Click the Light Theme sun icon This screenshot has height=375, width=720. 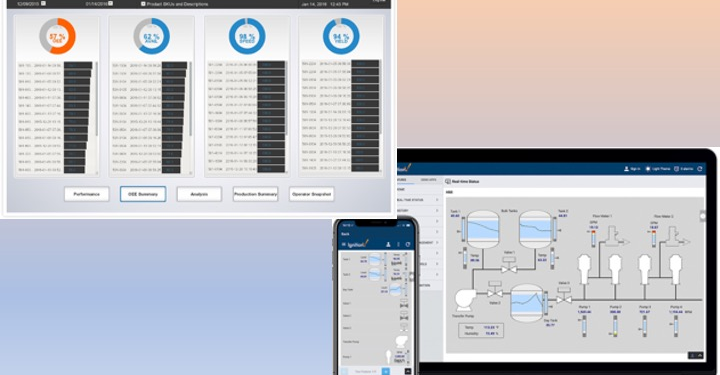(648, 169)
